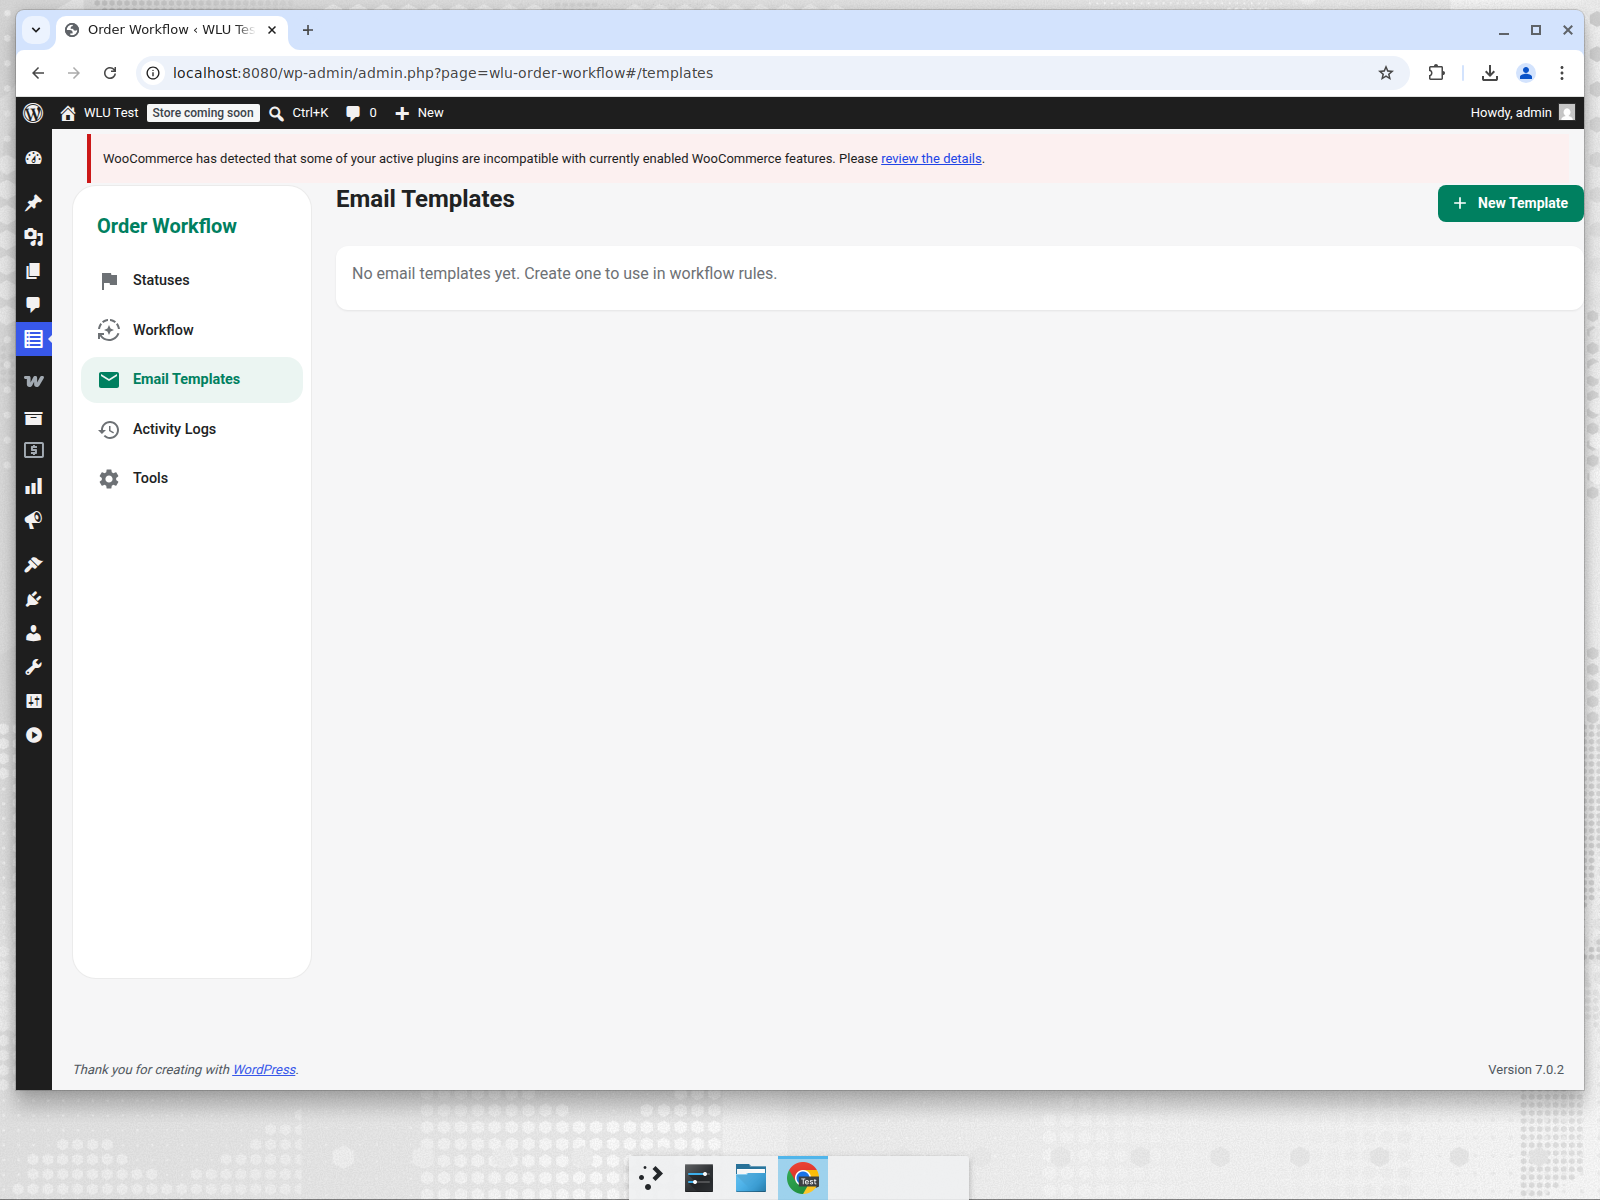Click the Email Templates page heading
The height and width of the screenshot is (1200, 1600).
pos(425,199)
